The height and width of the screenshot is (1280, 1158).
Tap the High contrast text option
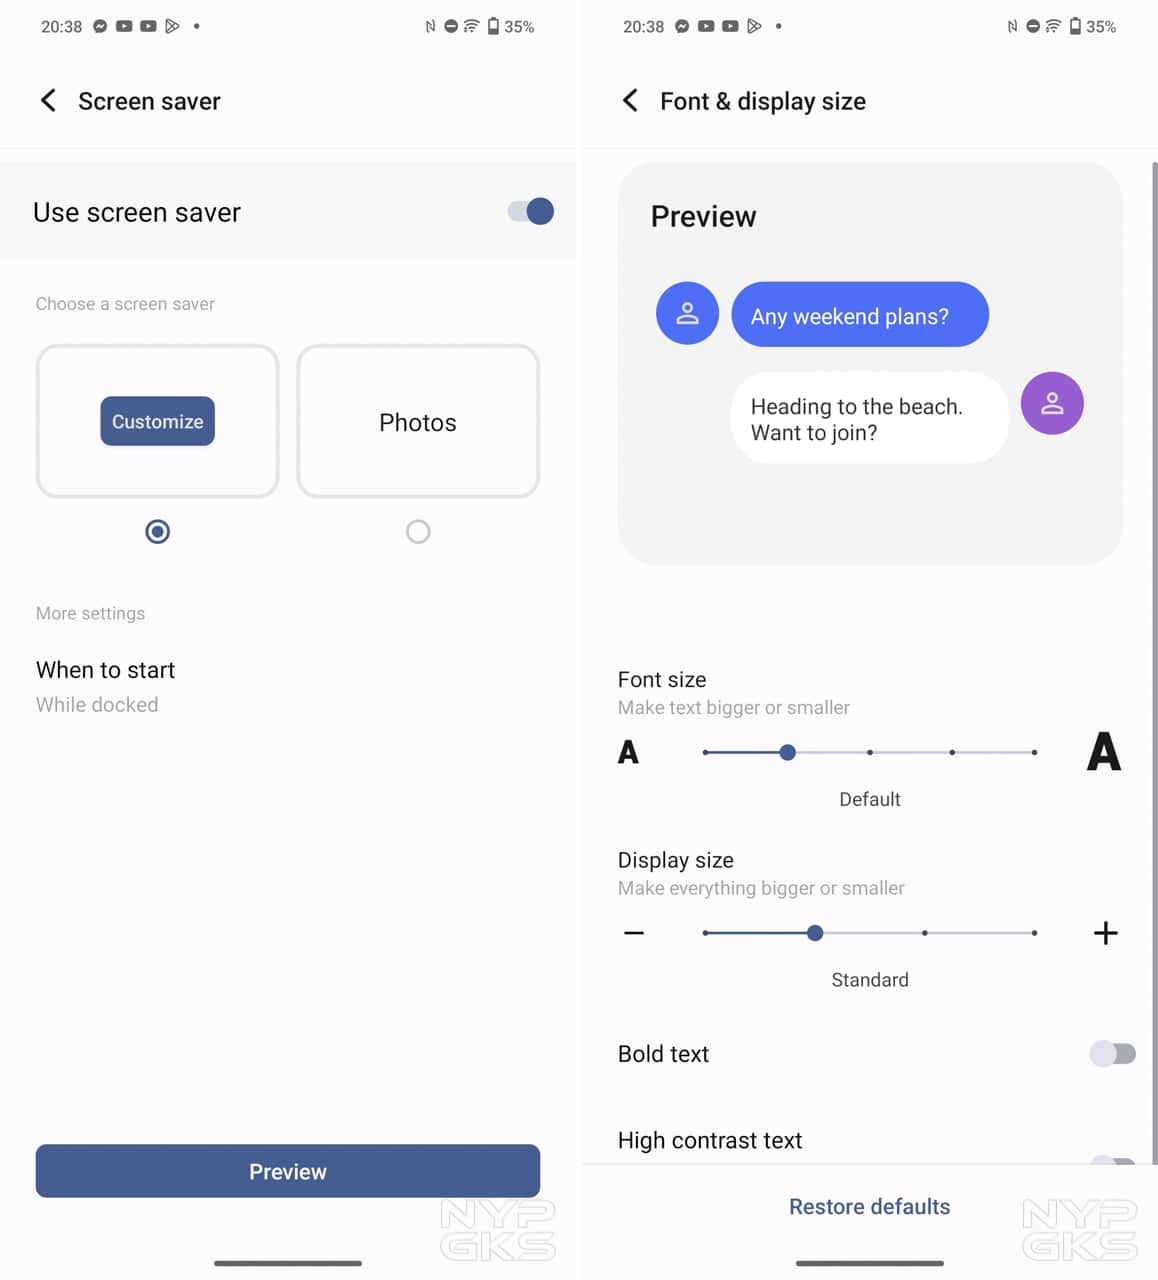tap(710, 1140)
